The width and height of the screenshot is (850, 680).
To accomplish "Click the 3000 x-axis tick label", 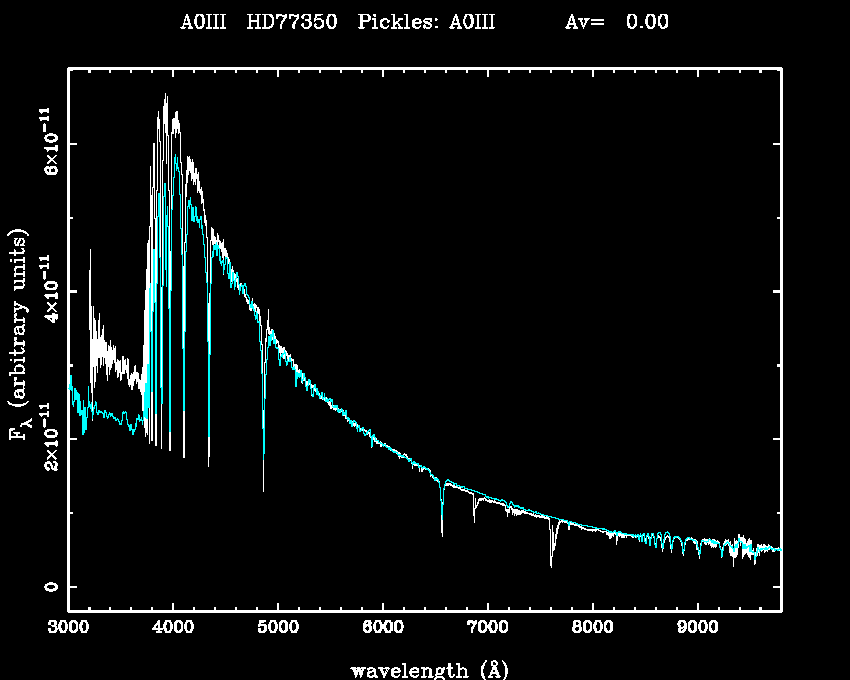I will pos(68,628).
